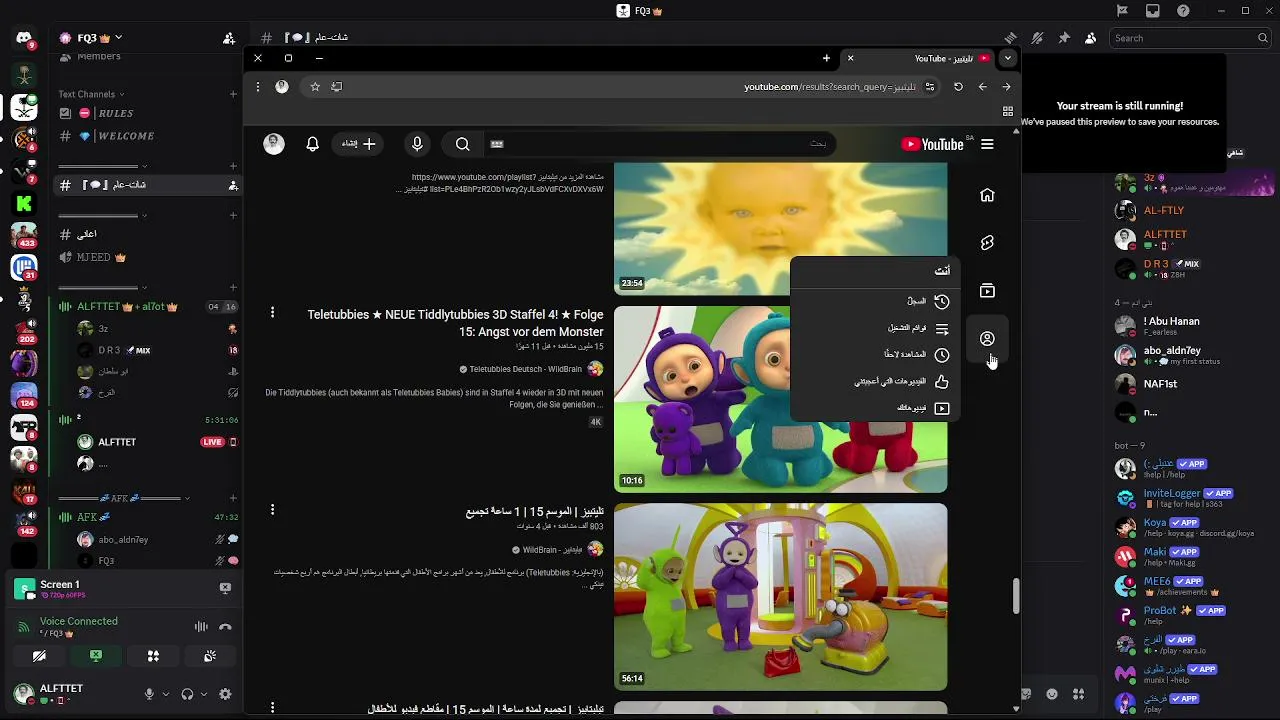The width and height of the screenshot is (1280, 720).
Task: Click YouTube page vertical scrollbar thumb
Action: point(1016,596)
